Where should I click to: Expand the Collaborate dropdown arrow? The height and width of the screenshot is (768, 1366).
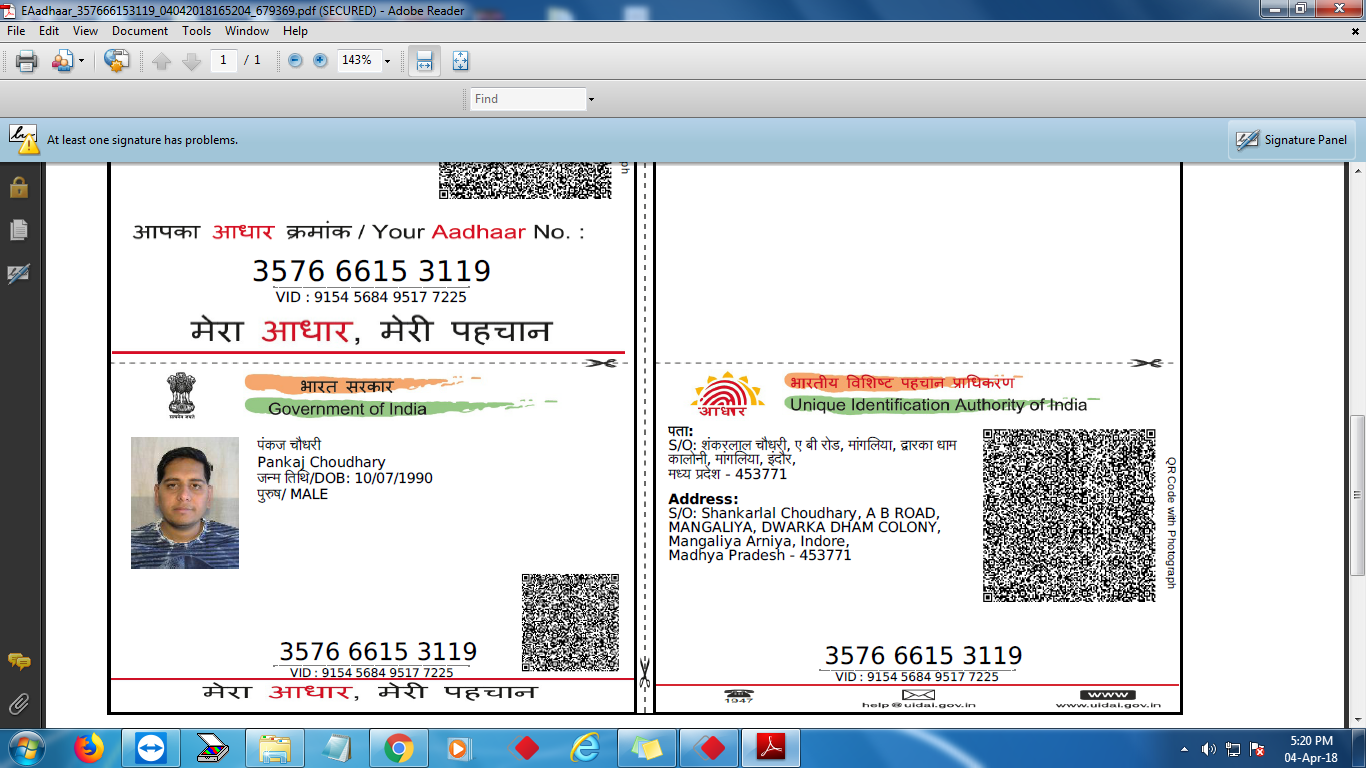81,61
